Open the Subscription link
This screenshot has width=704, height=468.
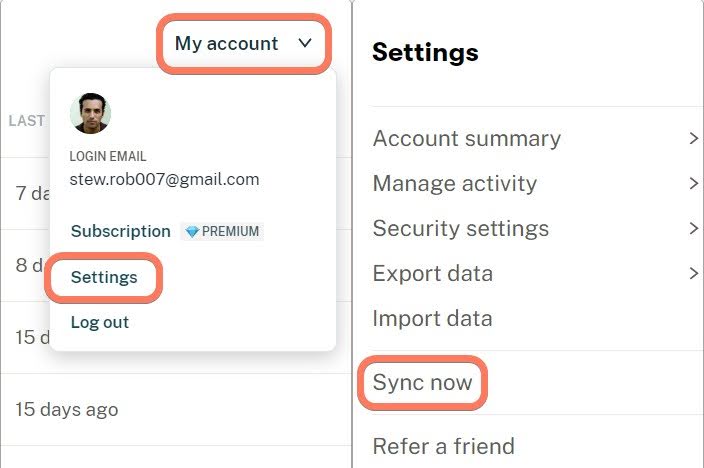(x=120, y=231)
